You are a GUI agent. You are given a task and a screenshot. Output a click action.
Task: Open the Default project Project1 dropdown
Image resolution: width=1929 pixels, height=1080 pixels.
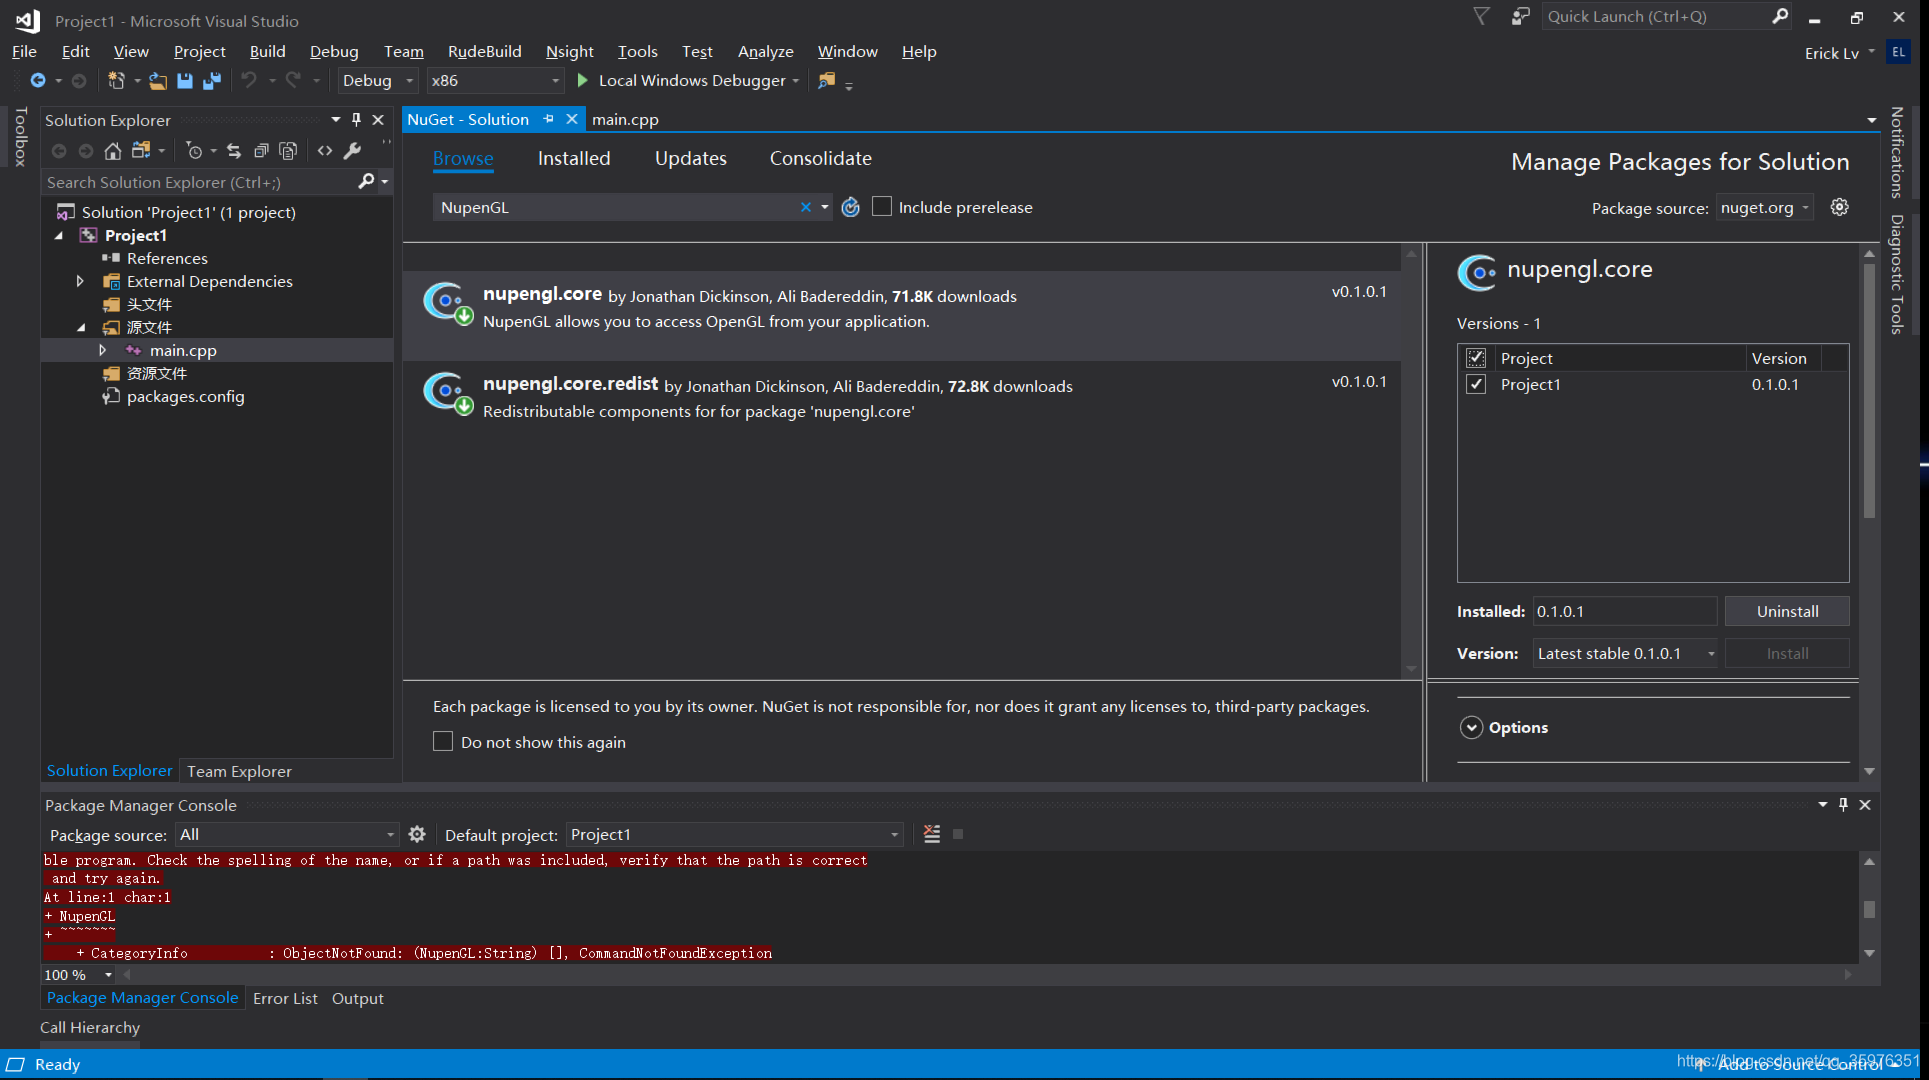[735, 834]
